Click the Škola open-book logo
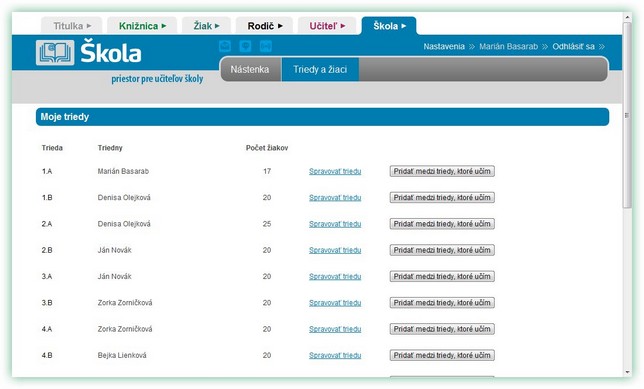This screenshot has height=389, width=644. click(55, 53)
